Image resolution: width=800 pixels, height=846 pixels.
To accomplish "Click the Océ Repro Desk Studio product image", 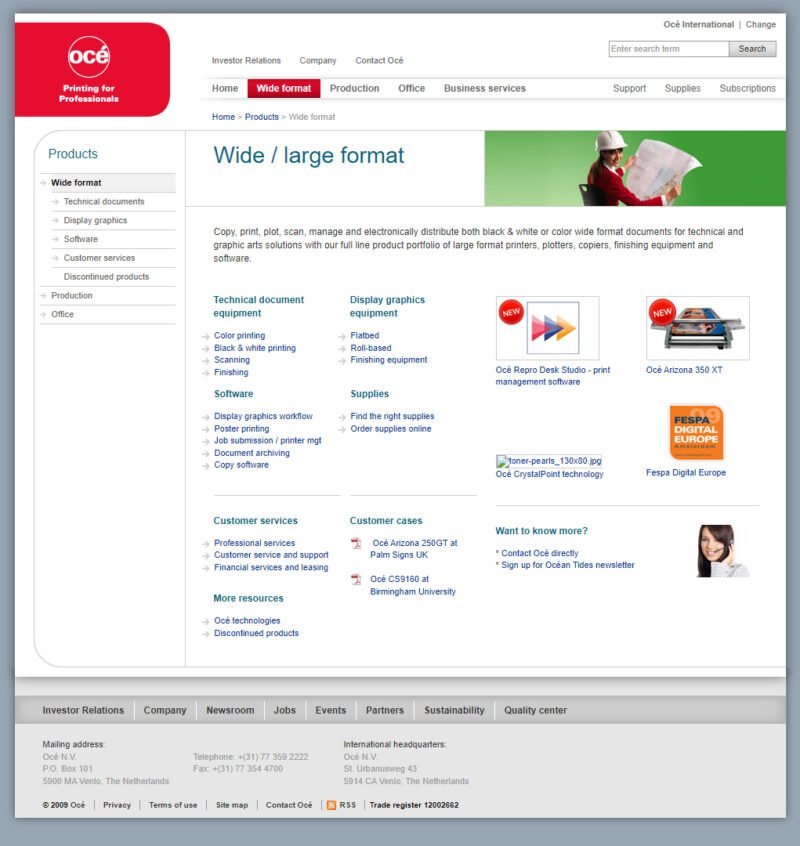I will (x=547, y=328).
